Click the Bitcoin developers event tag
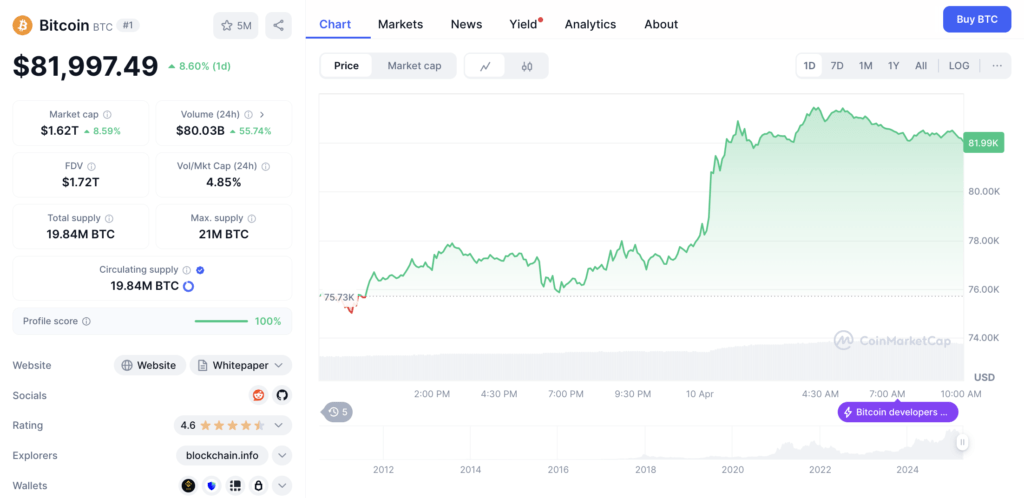 898,412
